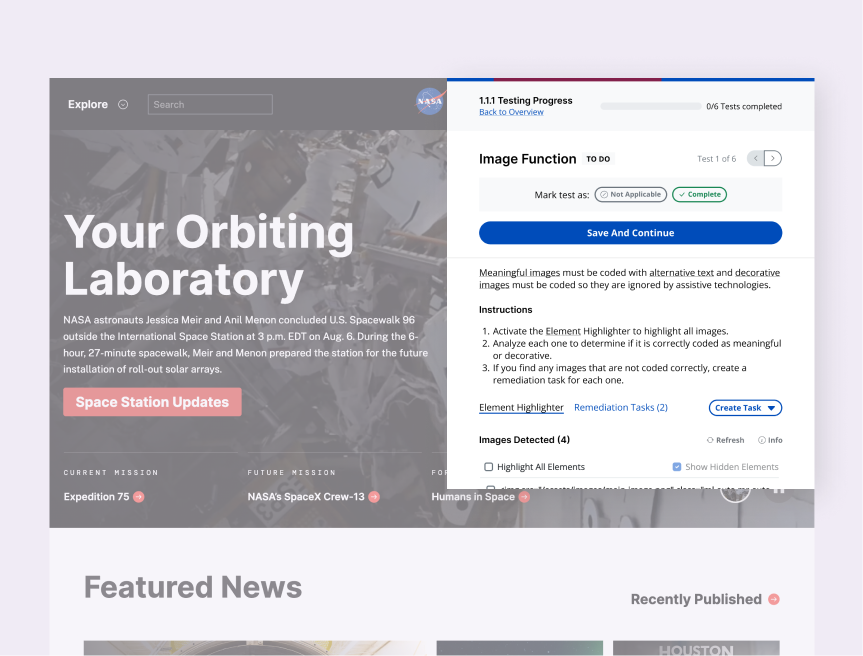863x656 pixels.
Task: Follow the Back to Overview link
Action: point(511,112)
